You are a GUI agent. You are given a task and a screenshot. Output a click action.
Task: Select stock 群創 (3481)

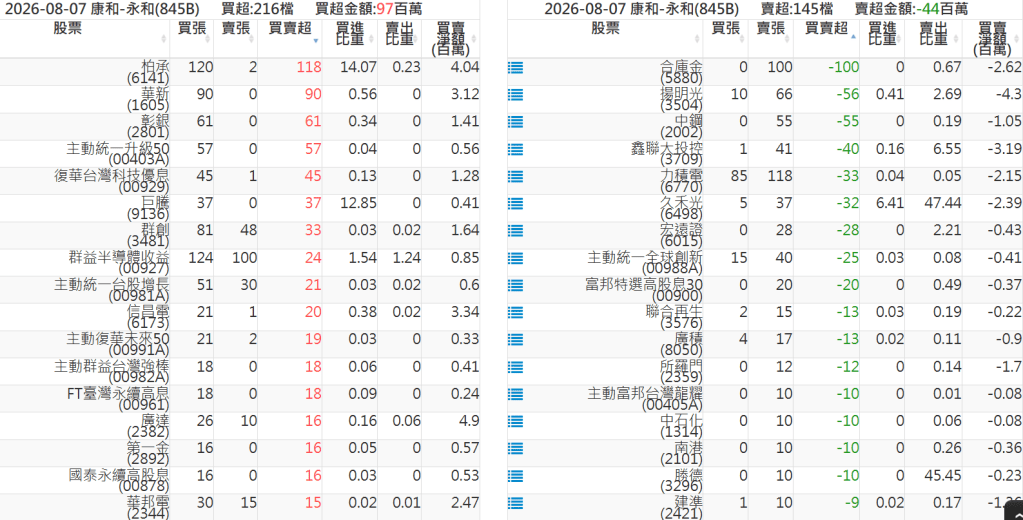pos(148,236)
